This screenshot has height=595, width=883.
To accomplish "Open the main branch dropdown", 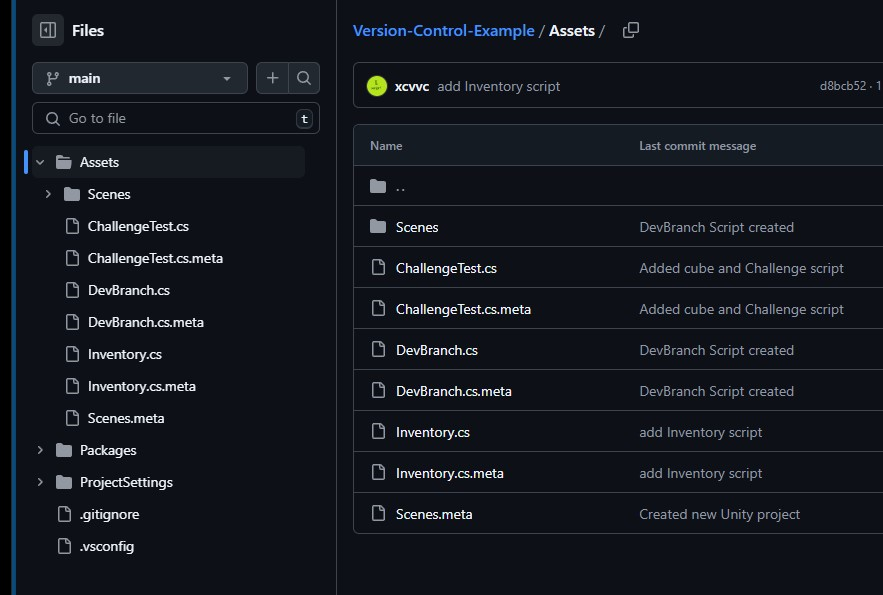I will click(x=140, y=78).
